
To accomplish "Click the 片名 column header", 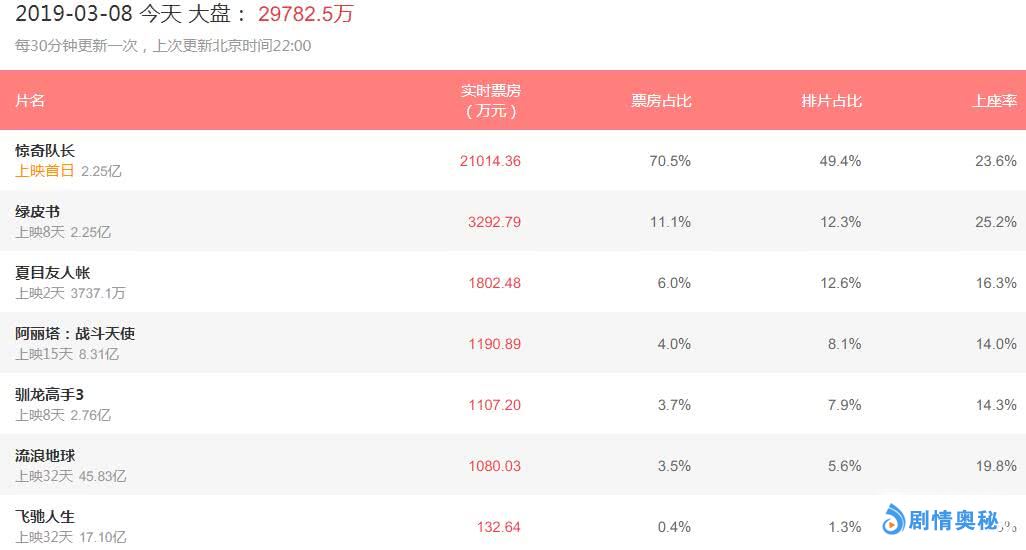I will coord(30,100).
